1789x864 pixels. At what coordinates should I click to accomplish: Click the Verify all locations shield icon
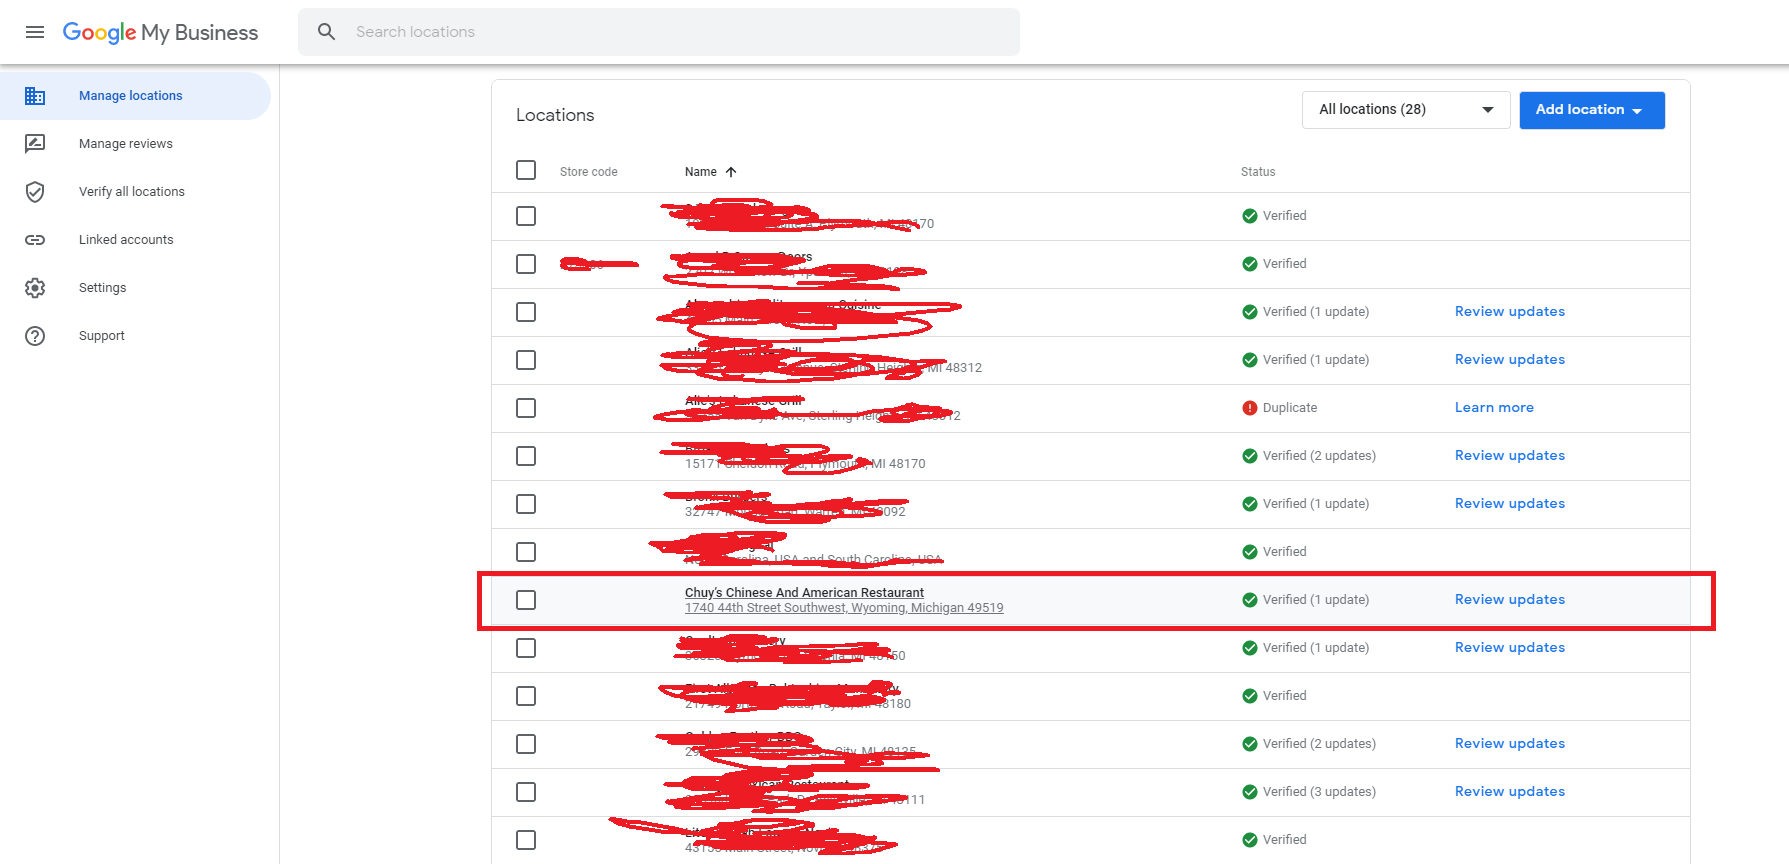tap(35, 192)
